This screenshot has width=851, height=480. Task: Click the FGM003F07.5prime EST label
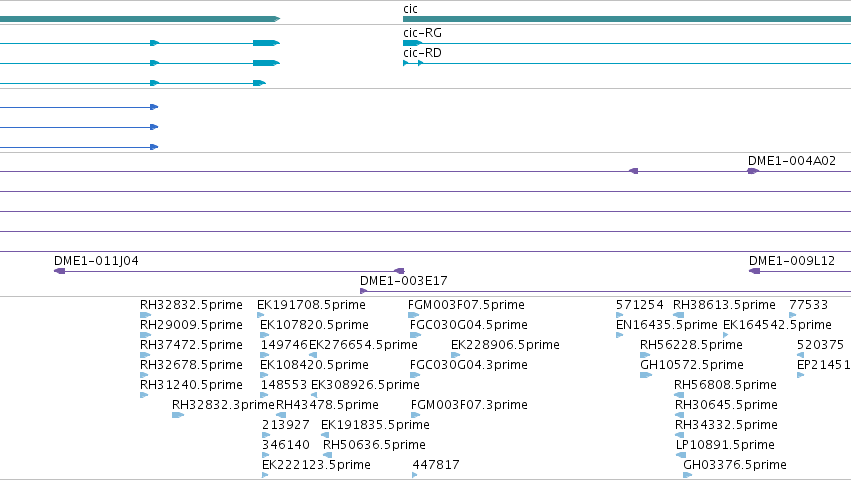466,305
